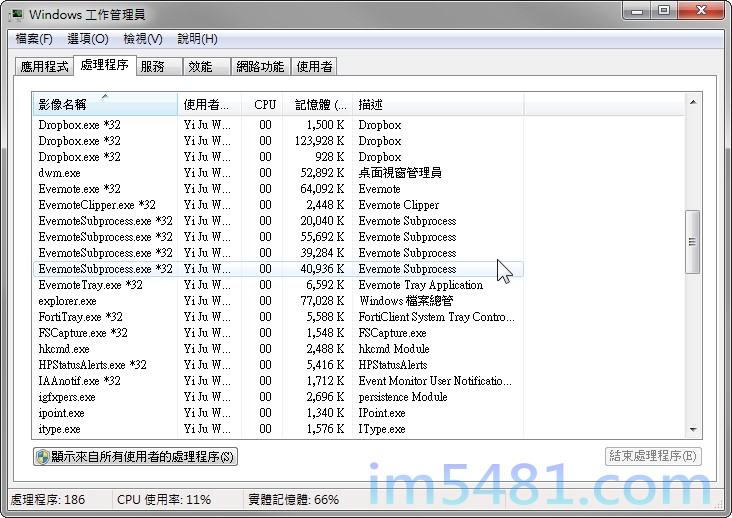Select EvernoteSubprocess.exe row using 55,692 K
Screen dimensions: 732x518
(278, 237)
